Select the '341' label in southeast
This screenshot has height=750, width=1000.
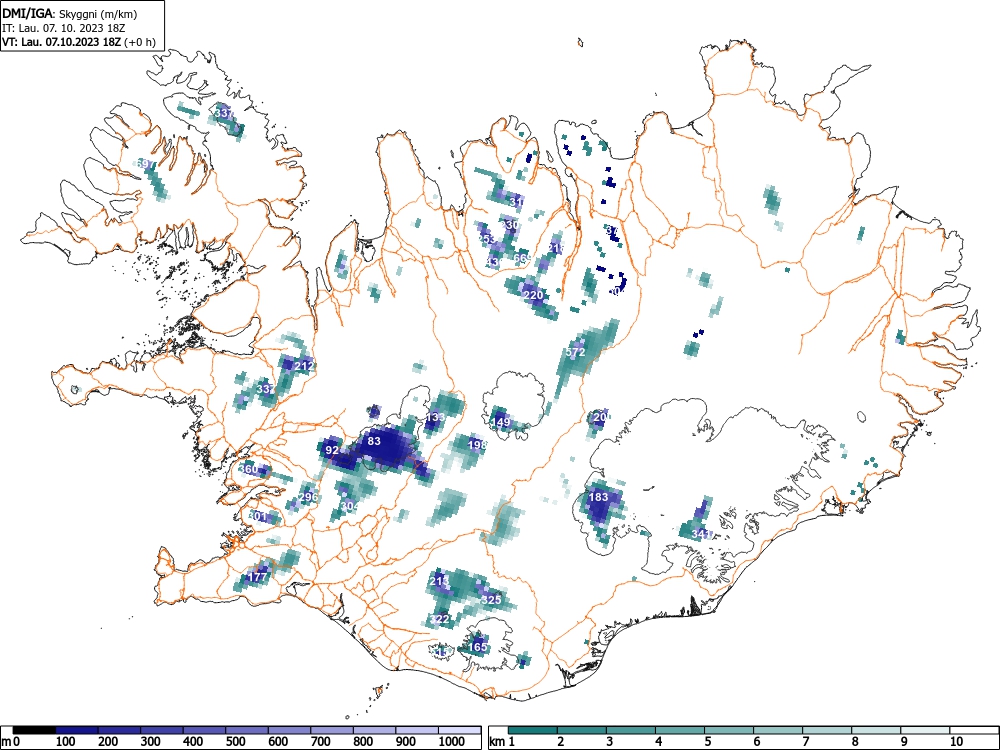click(x=702, y=534)
